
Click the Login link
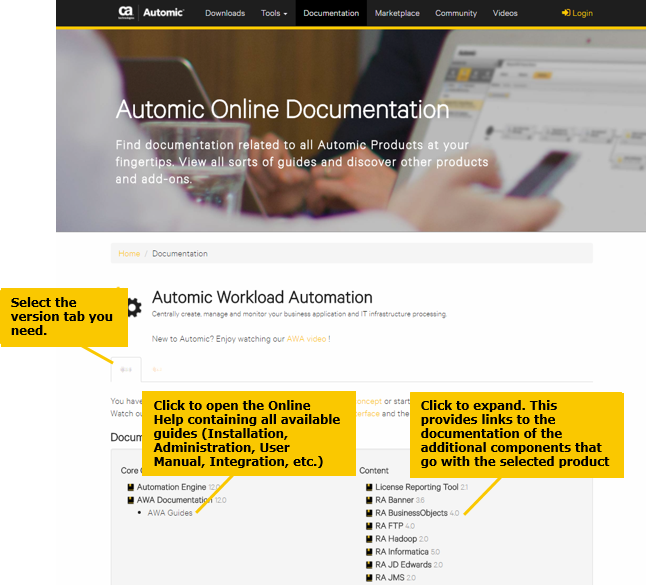point(577,13)
